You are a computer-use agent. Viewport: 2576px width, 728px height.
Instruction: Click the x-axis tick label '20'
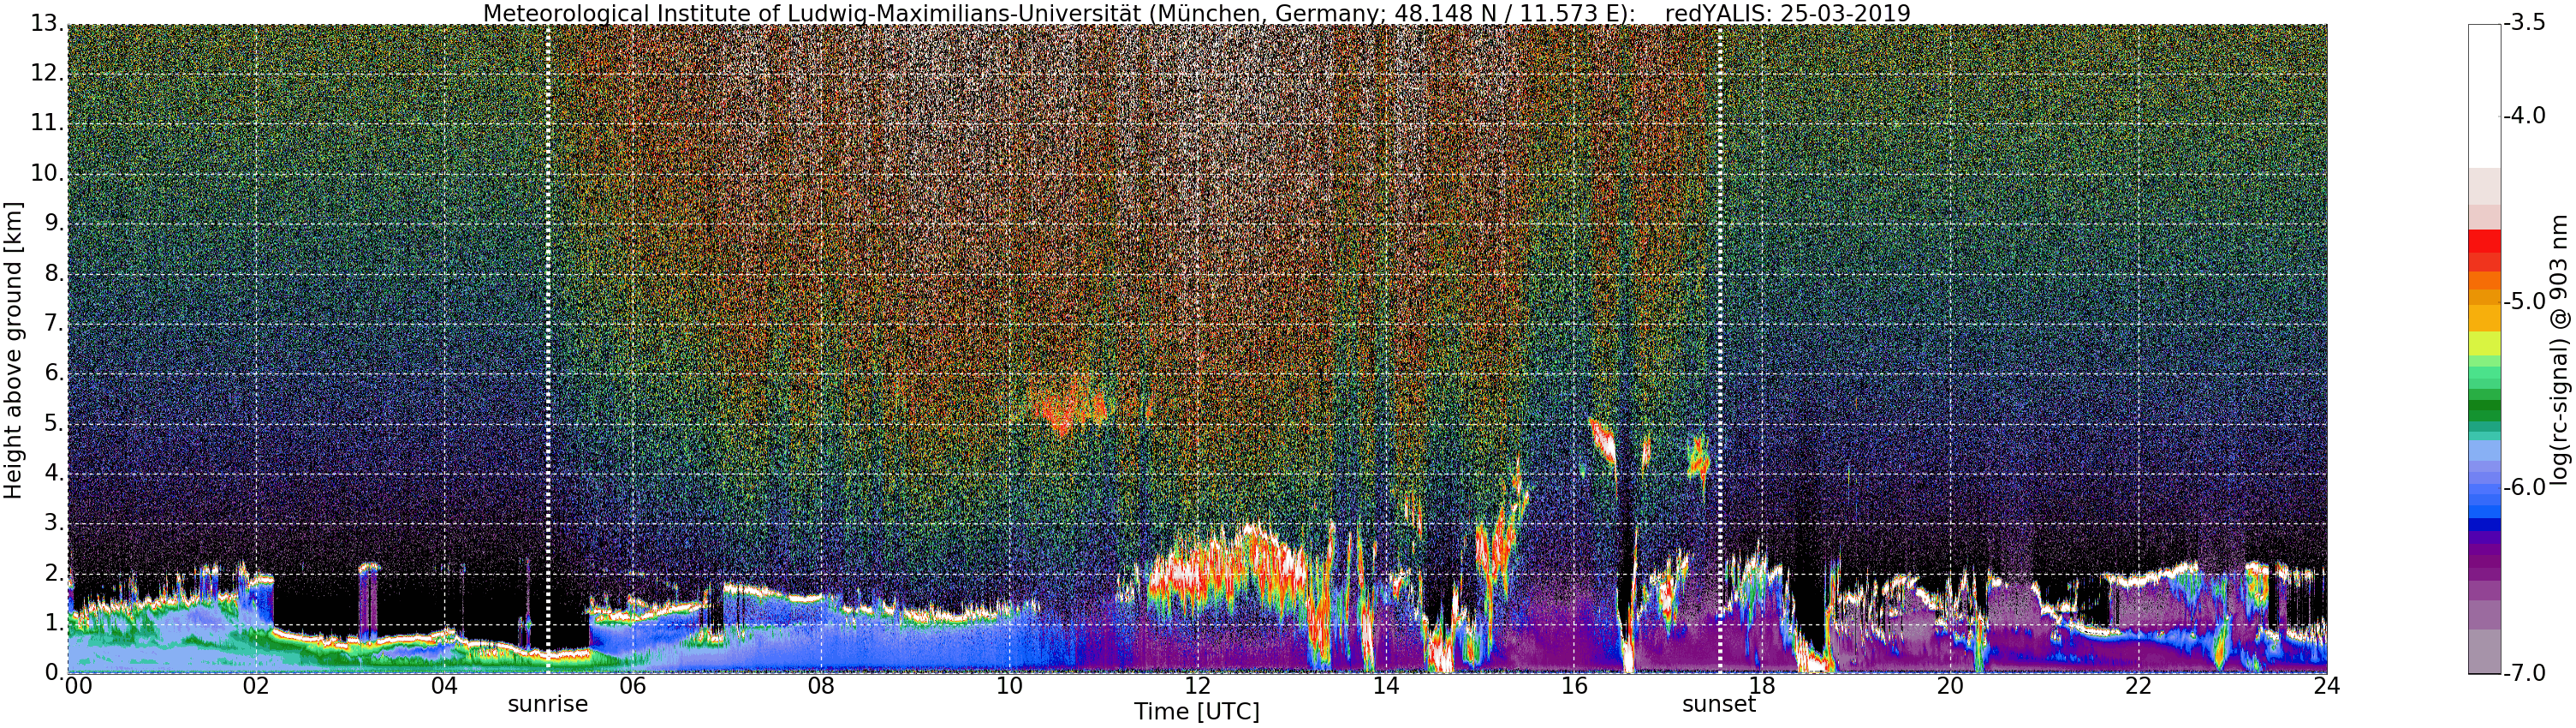(1950, 686)
